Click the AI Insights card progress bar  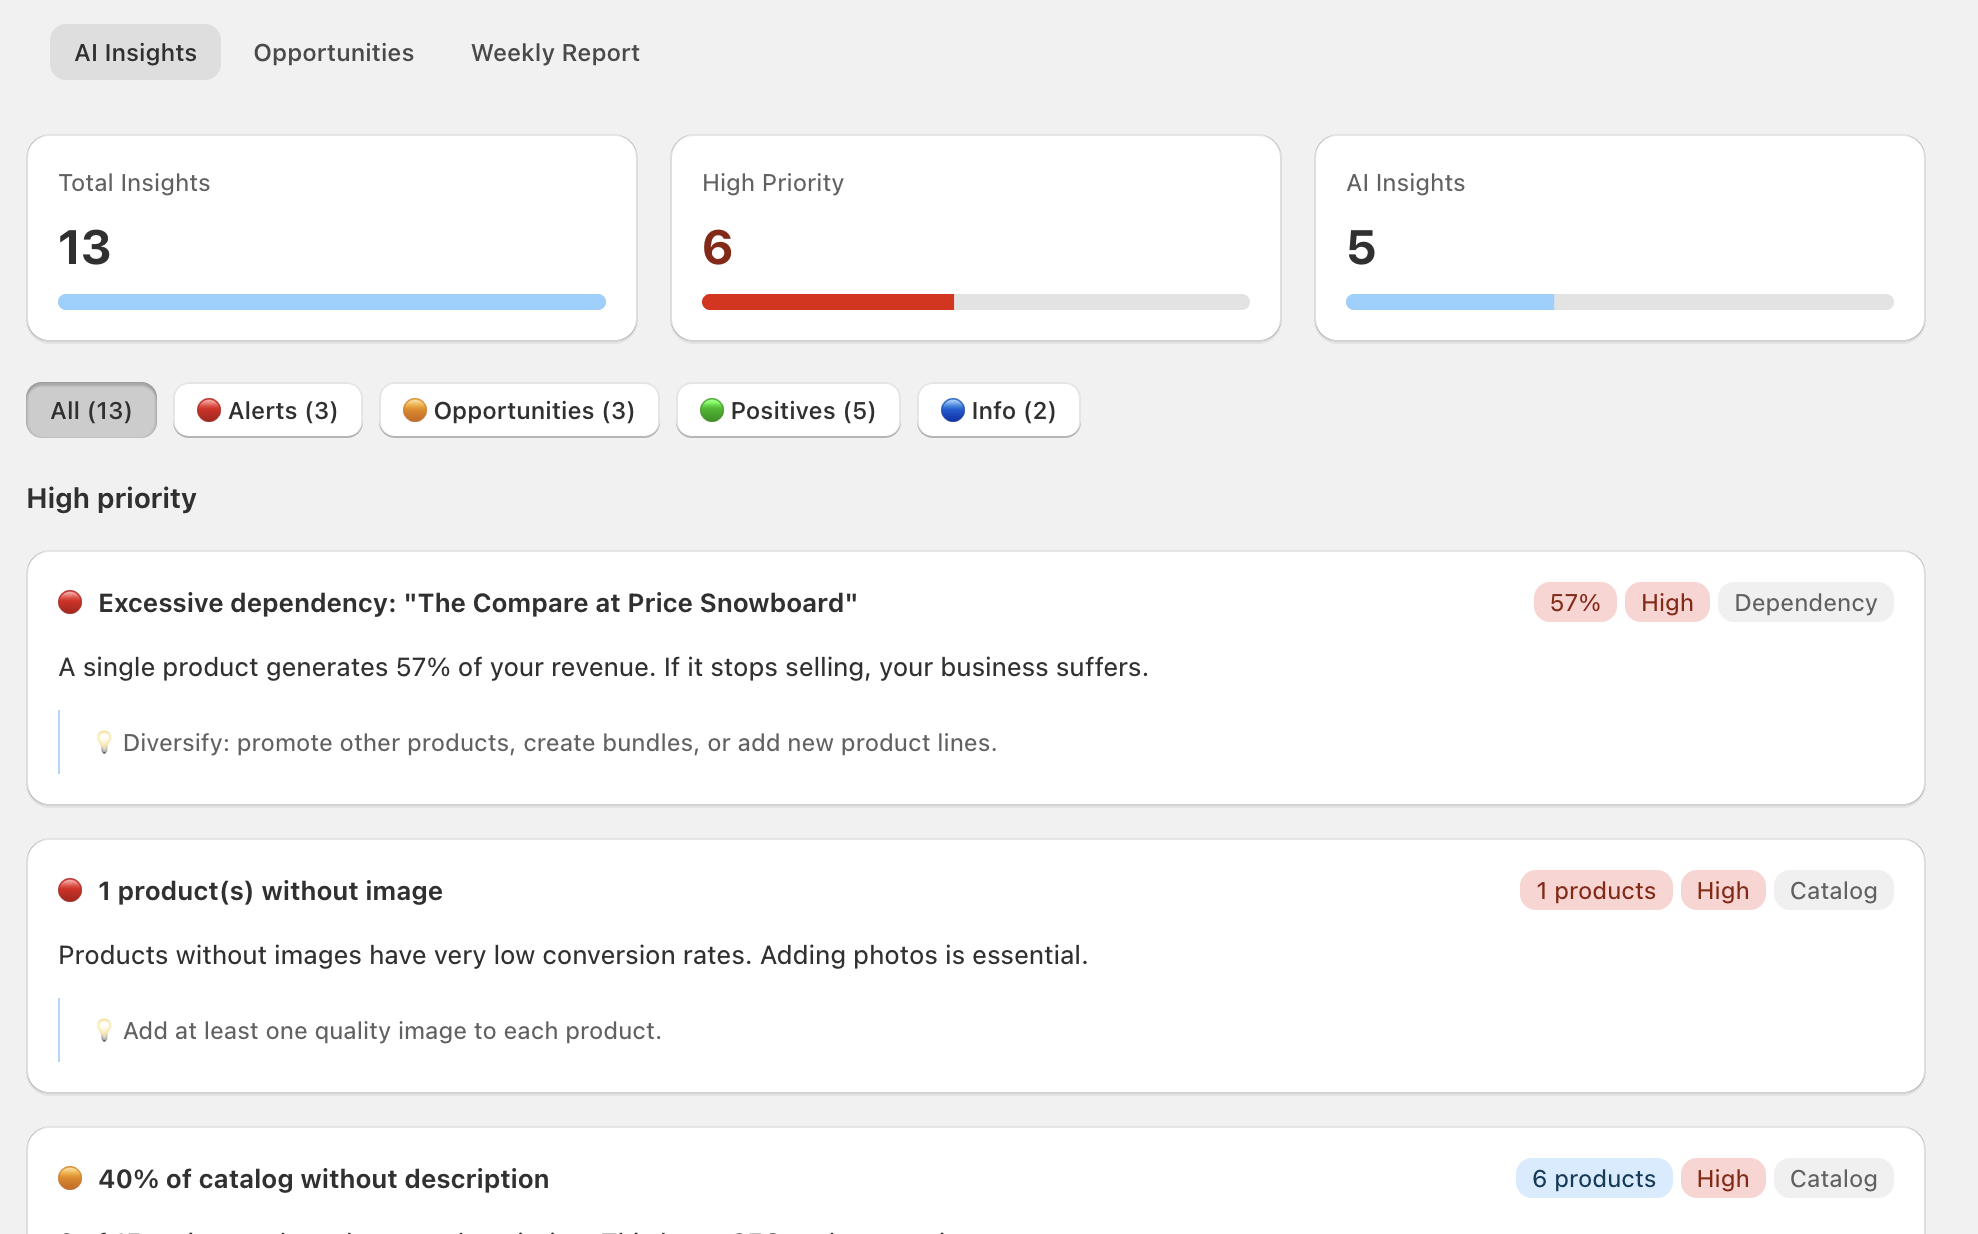1620,302
